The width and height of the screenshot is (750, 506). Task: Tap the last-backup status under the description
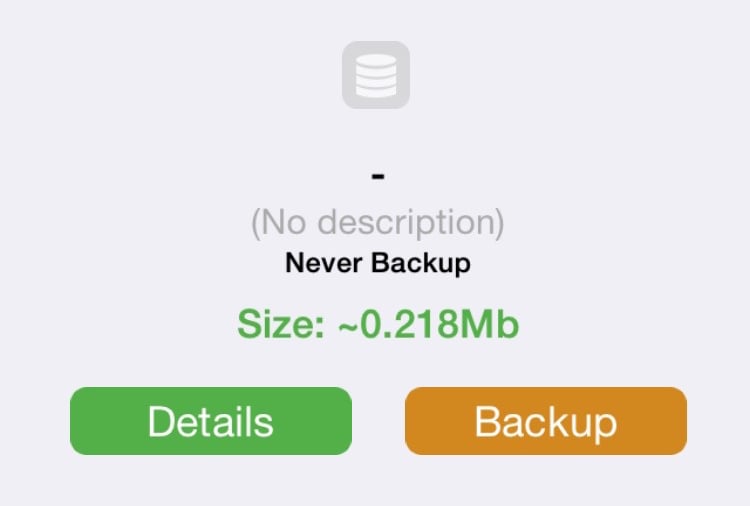[x=378, y=264]
